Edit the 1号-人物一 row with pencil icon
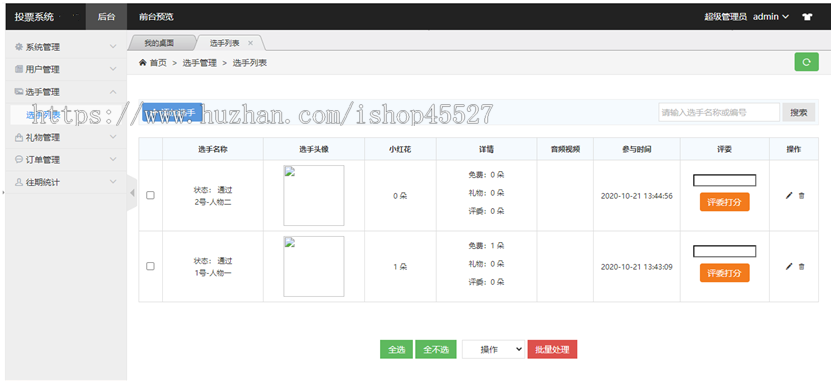833x383 pixels. tap(789, 267)
